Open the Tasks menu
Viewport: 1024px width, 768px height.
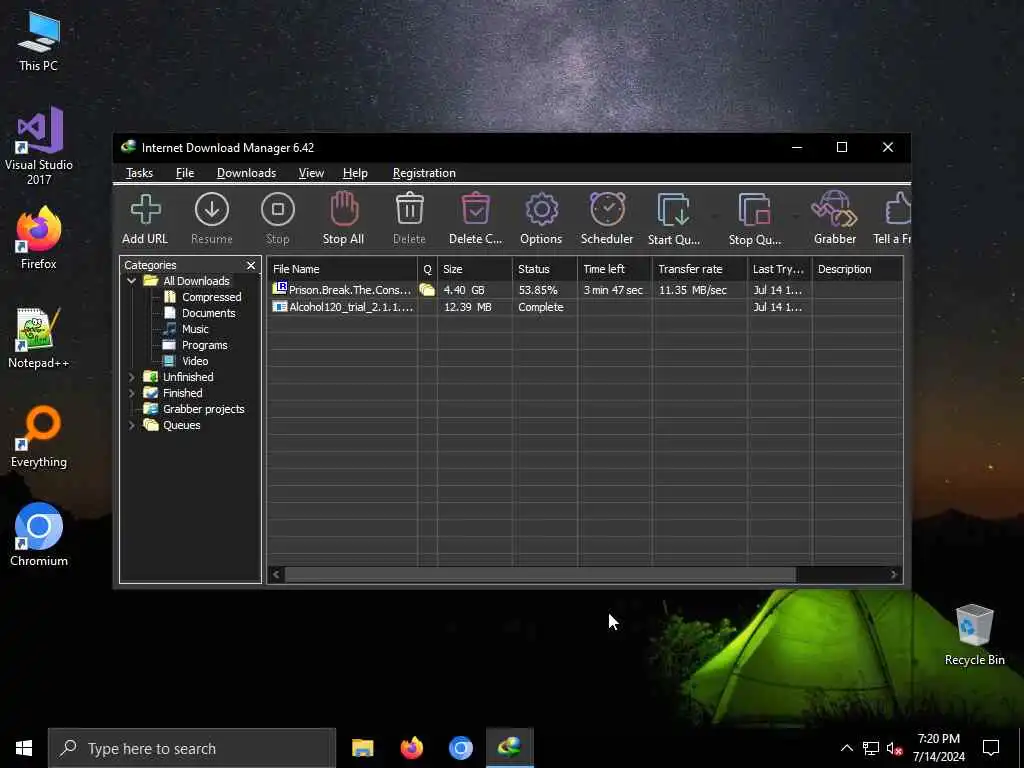pyautogui.click(x=139, y=173)
